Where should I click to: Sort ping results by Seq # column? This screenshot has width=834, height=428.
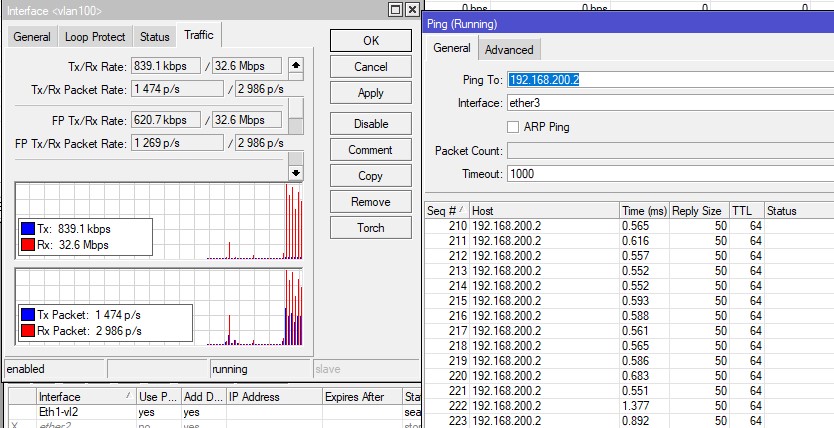point(447,211)
